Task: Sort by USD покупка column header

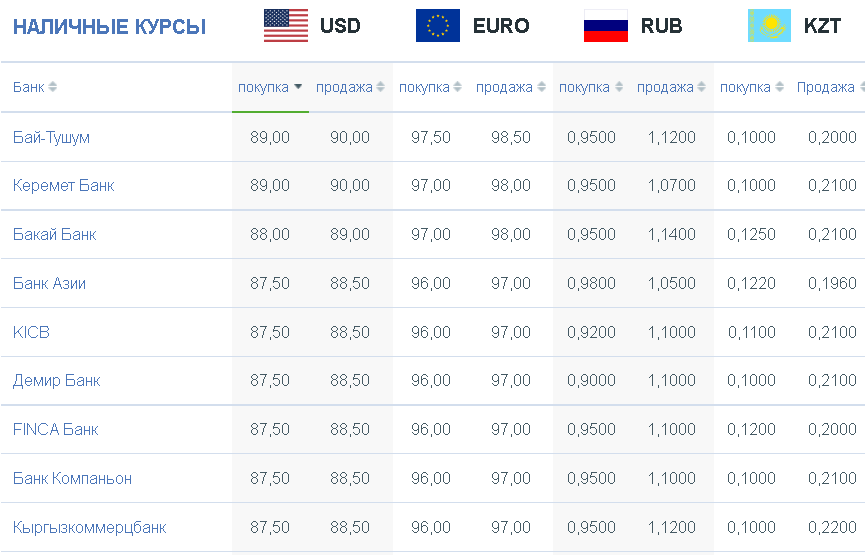Action: point(270,87)
